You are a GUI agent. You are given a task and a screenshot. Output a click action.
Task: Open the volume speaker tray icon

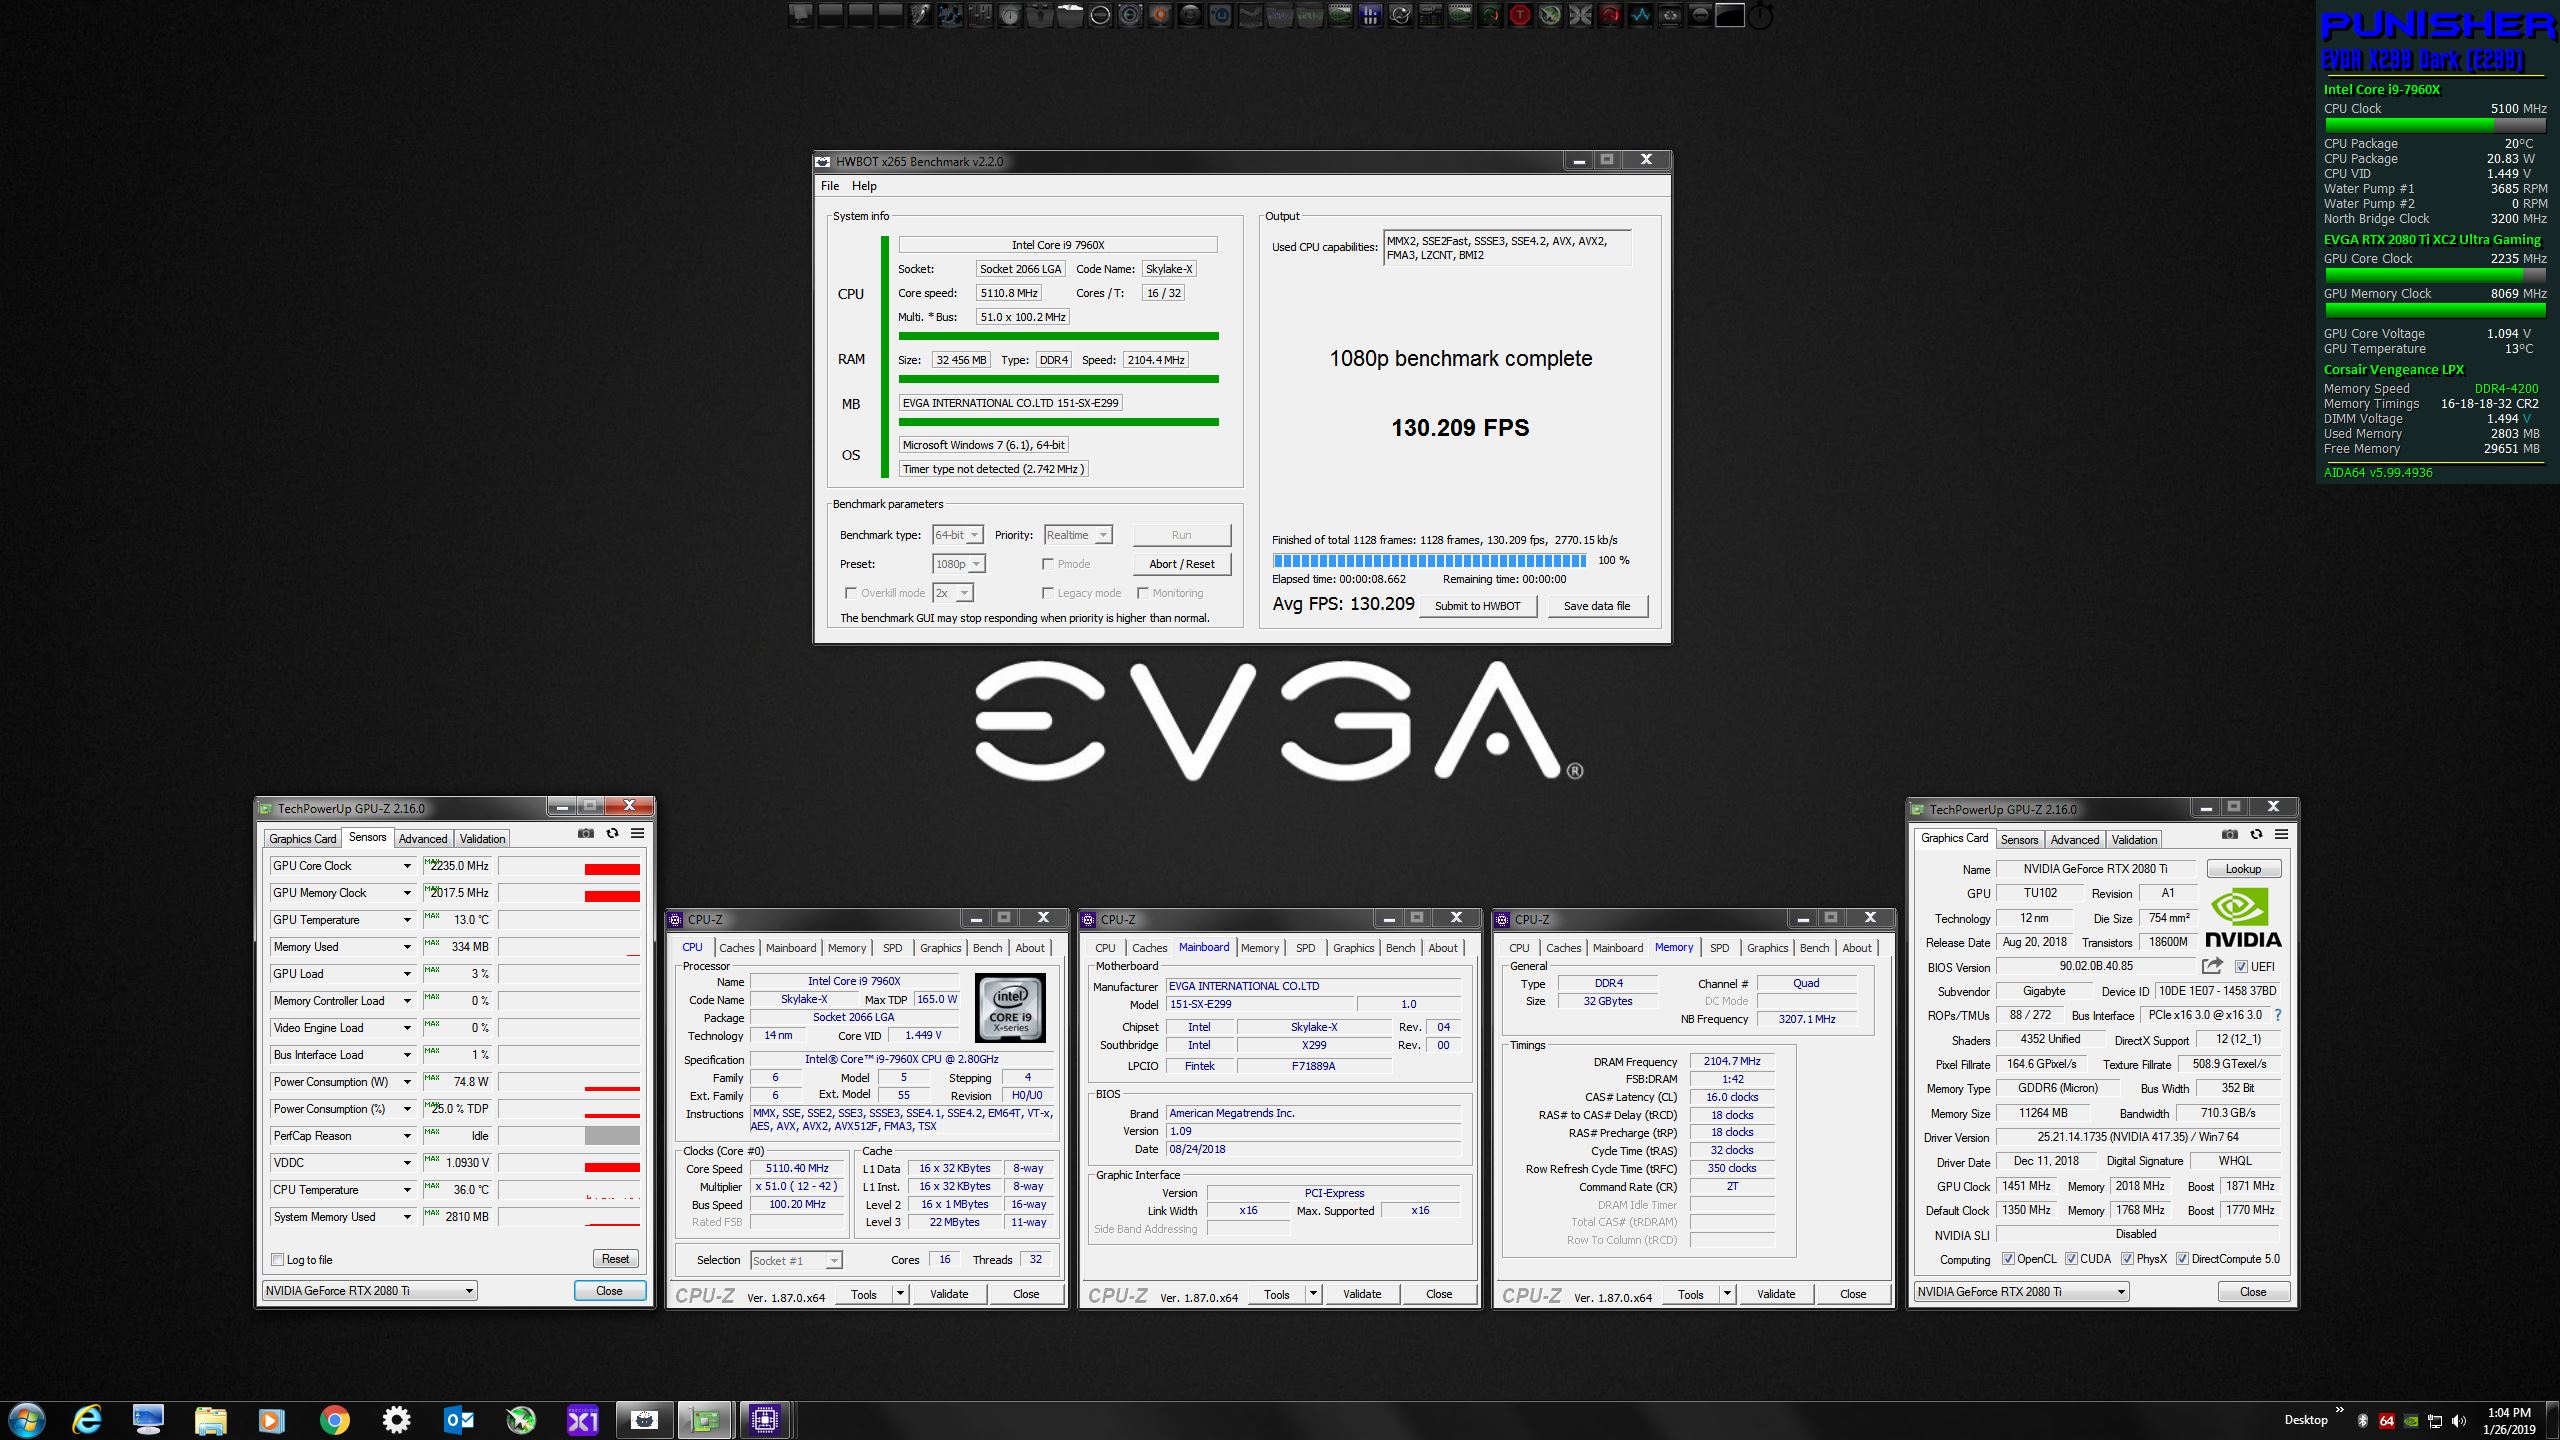point(2459,1421)
